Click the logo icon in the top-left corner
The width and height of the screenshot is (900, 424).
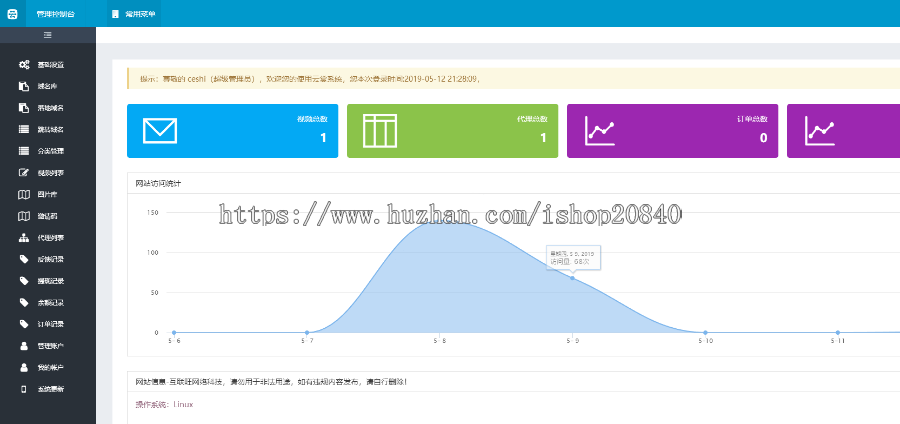[12, 14]
